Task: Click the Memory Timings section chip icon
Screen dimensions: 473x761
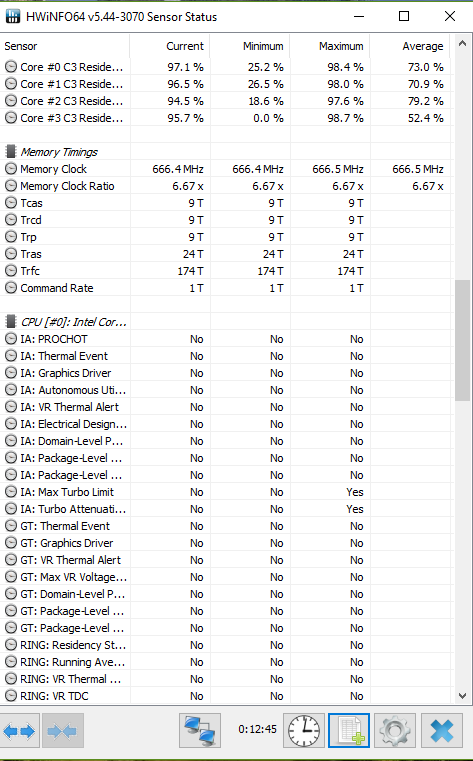Action: pos(10,152)
